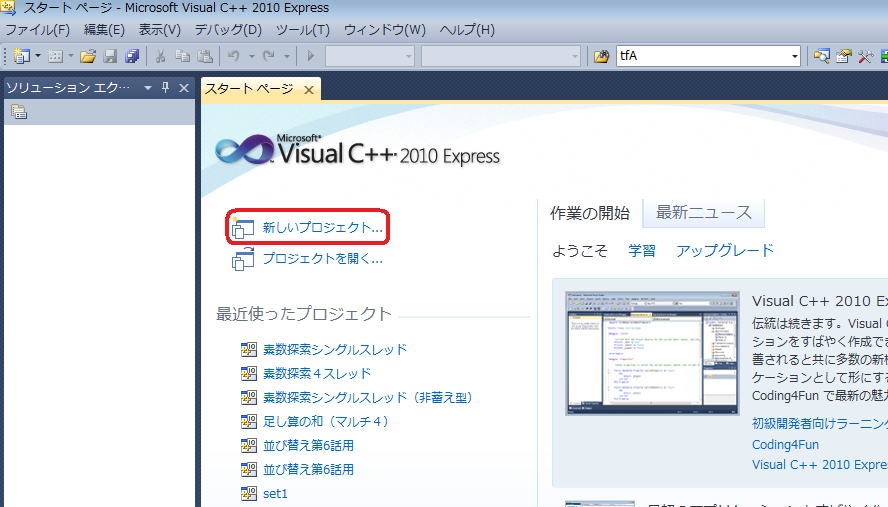Click the Solution Explorer properties icon
The image size is (888, 507).
click(19, 112)
